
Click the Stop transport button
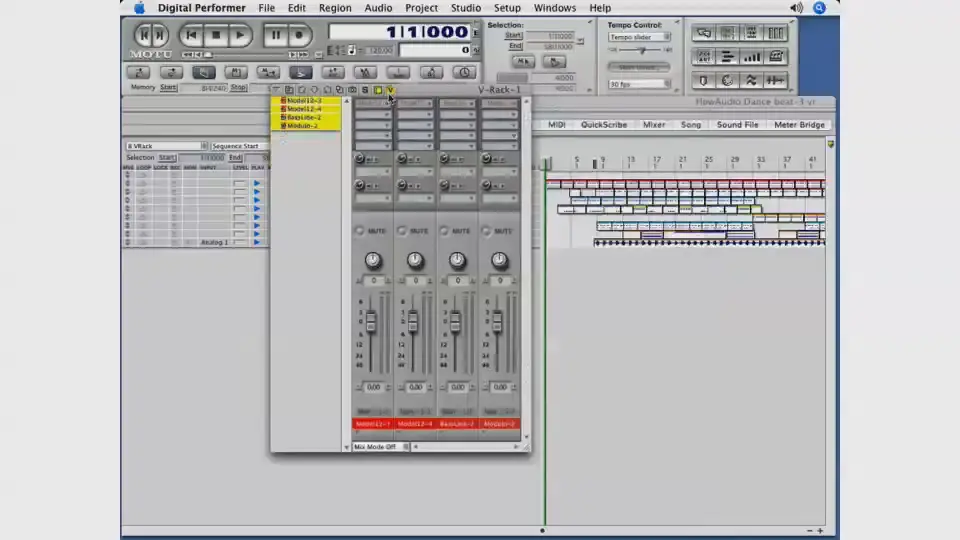216,36
